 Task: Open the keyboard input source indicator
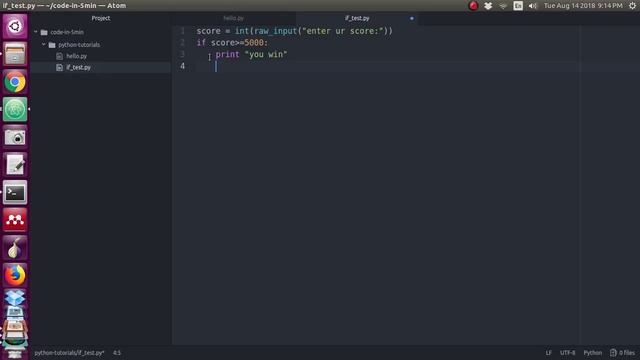tap(518, 6)
